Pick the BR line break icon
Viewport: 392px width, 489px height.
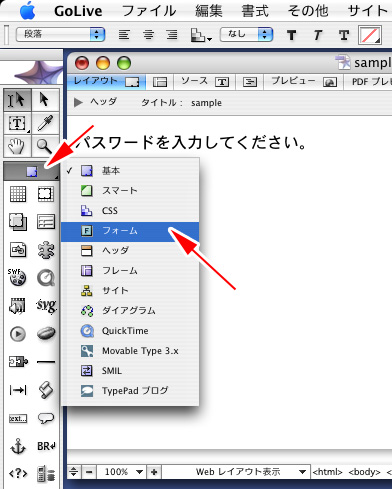coord(46,446)
